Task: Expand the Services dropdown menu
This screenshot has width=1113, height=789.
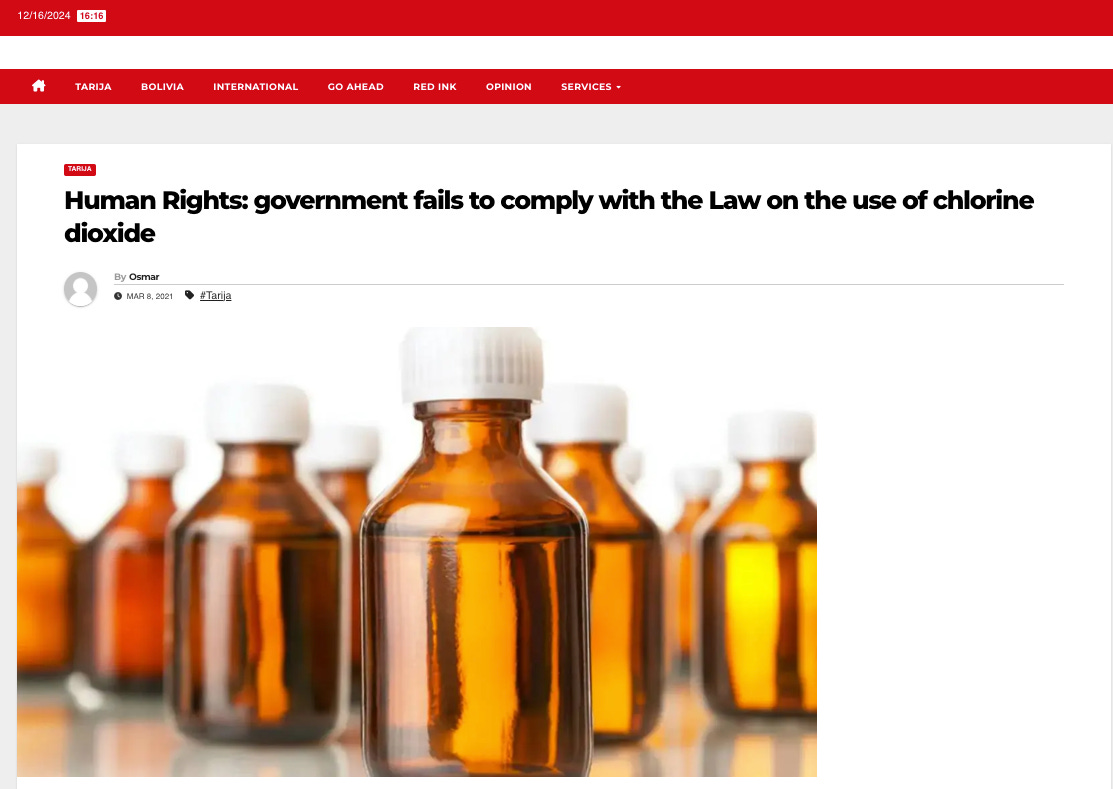Action: [x=591, y=87]
